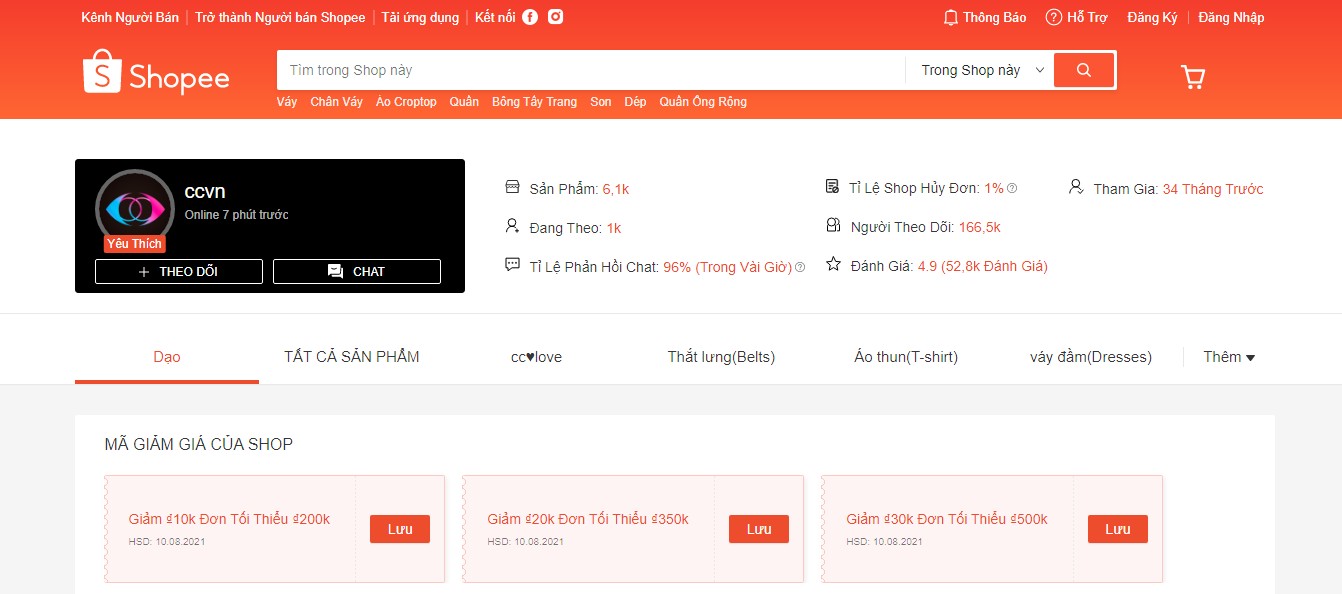Click Tải ứng dụng link
Screen dimensions: 1342x594
click(420, 17)
